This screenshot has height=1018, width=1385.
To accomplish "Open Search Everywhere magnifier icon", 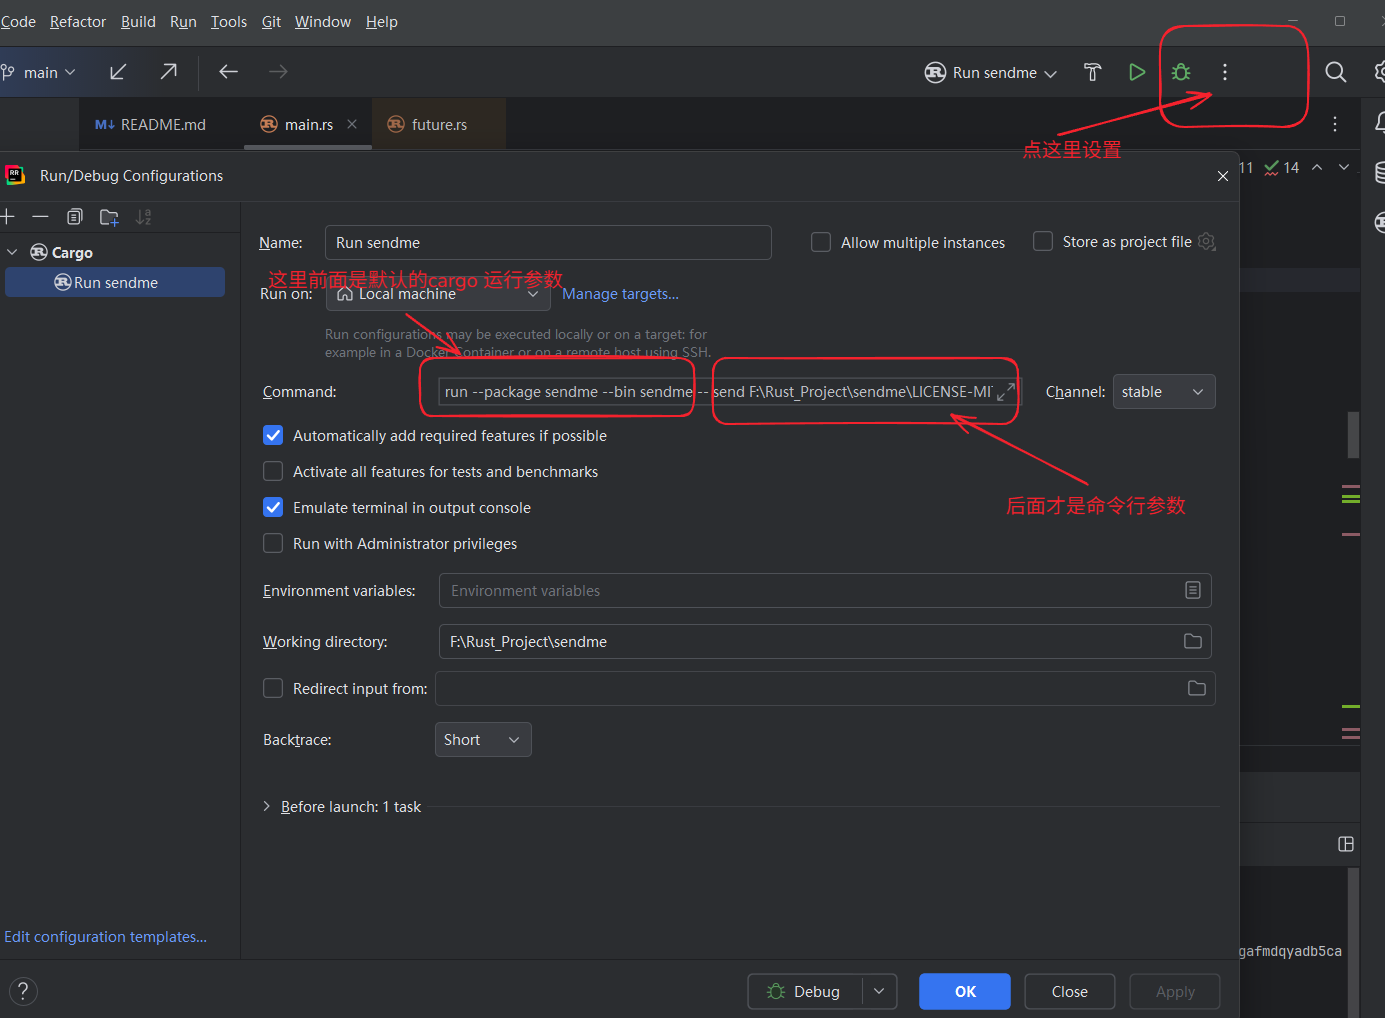I will coord(1336,72).
